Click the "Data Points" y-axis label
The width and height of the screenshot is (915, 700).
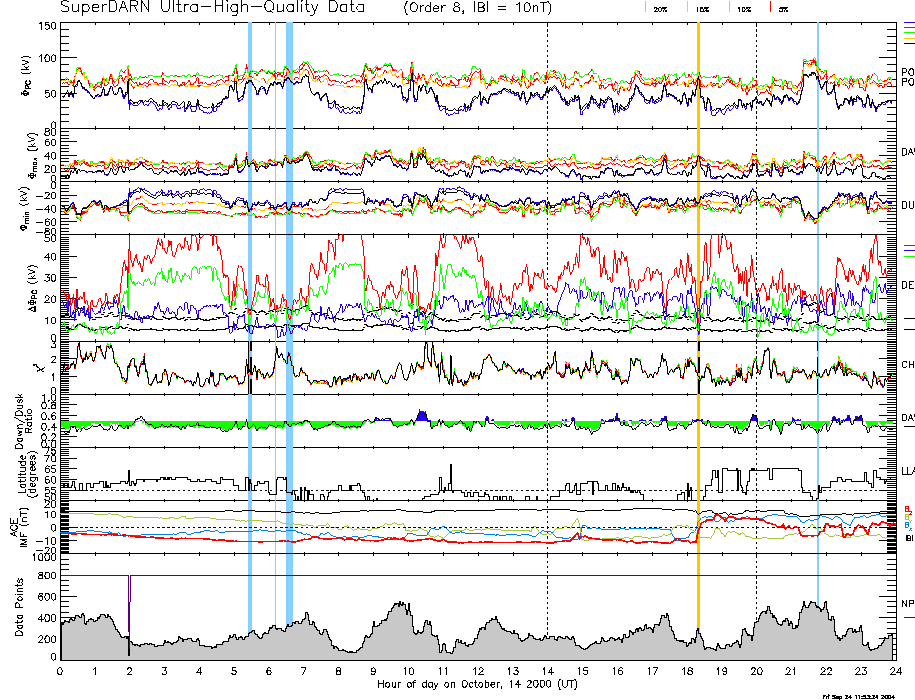19,607
